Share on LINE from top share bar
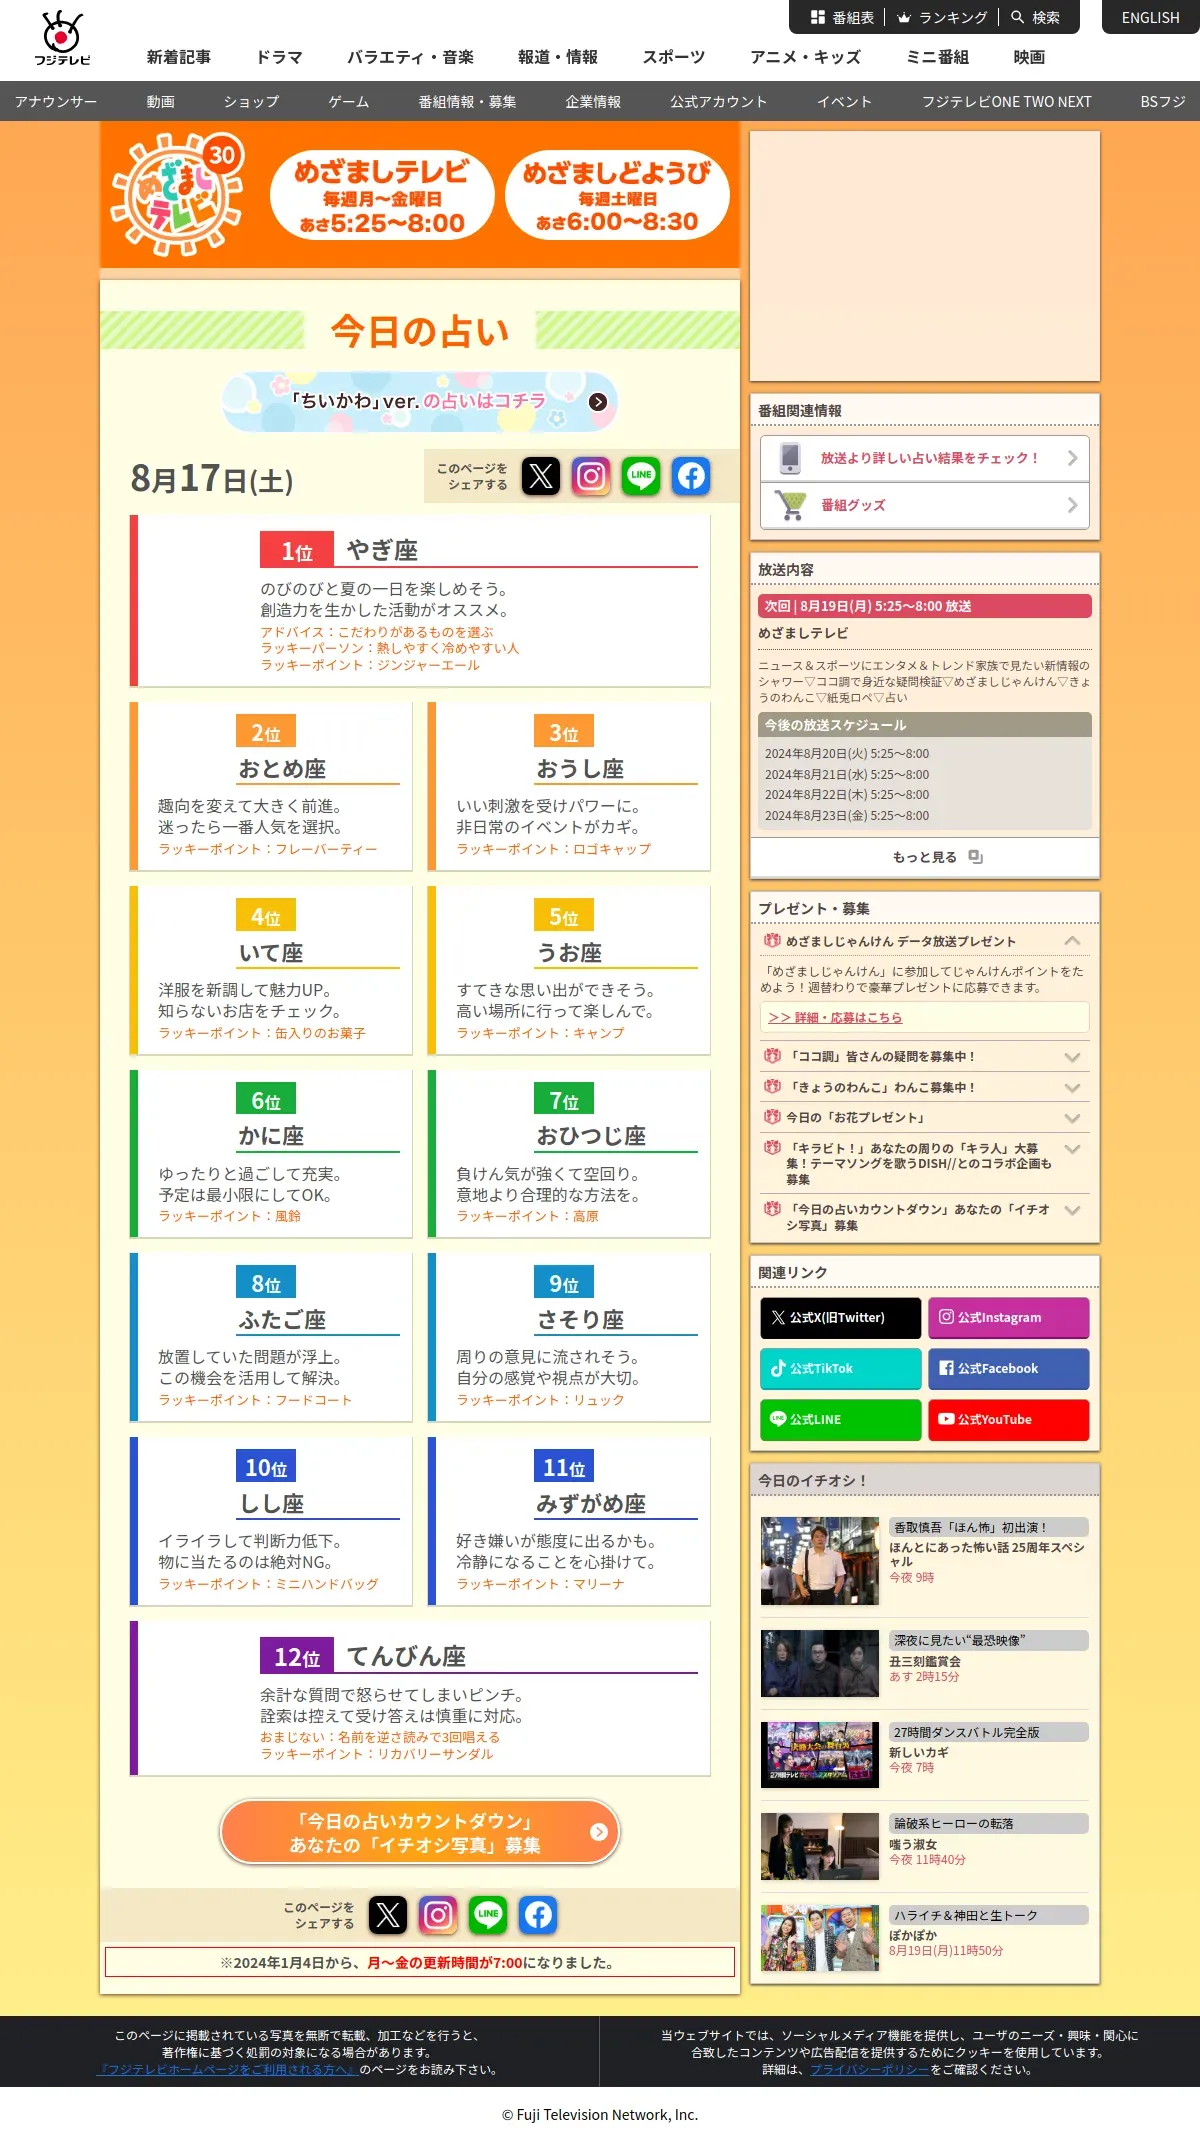1200x2141 pixels. point(641,476)
